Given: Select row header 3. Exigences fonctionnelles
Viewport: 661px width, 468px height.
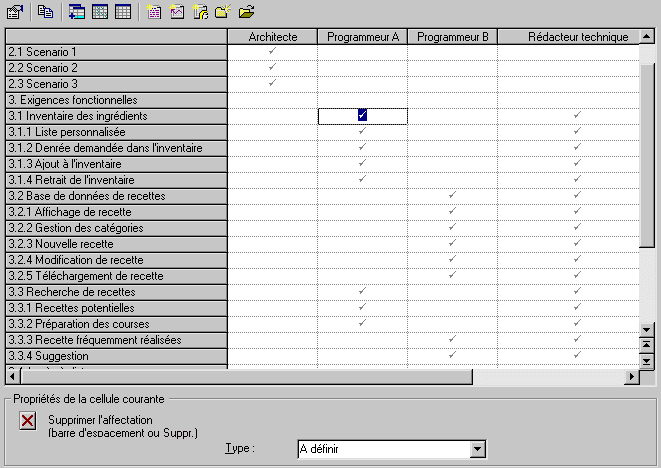Looking at the screenshot, I should [115, 100].
